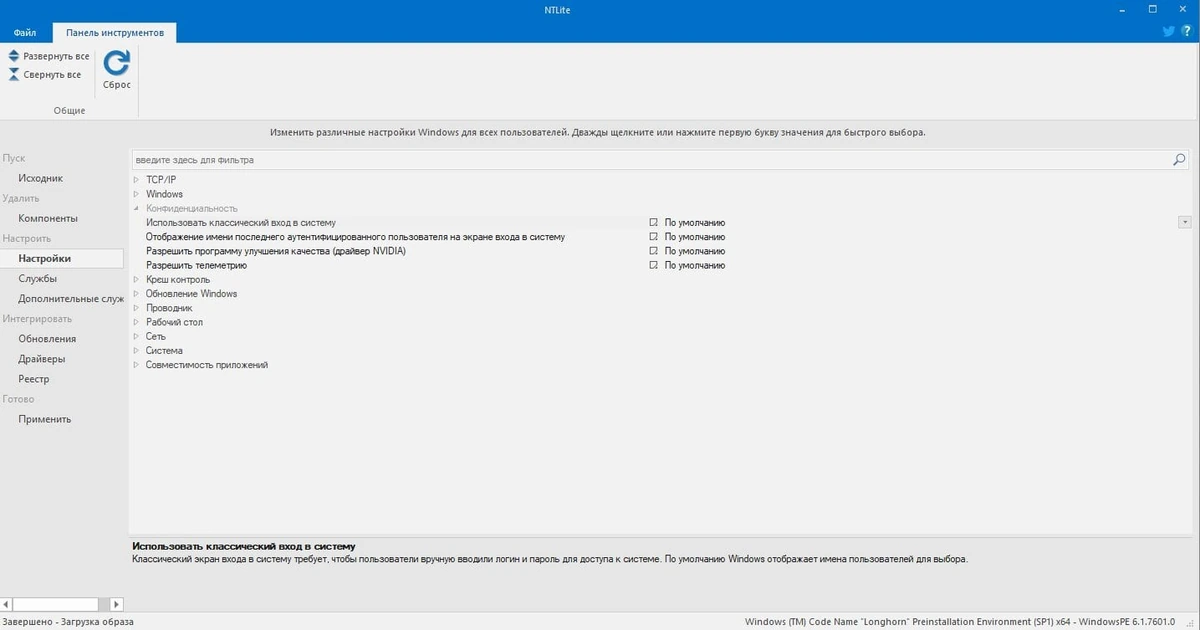Select Настройки in sidebar

point(62,258)
